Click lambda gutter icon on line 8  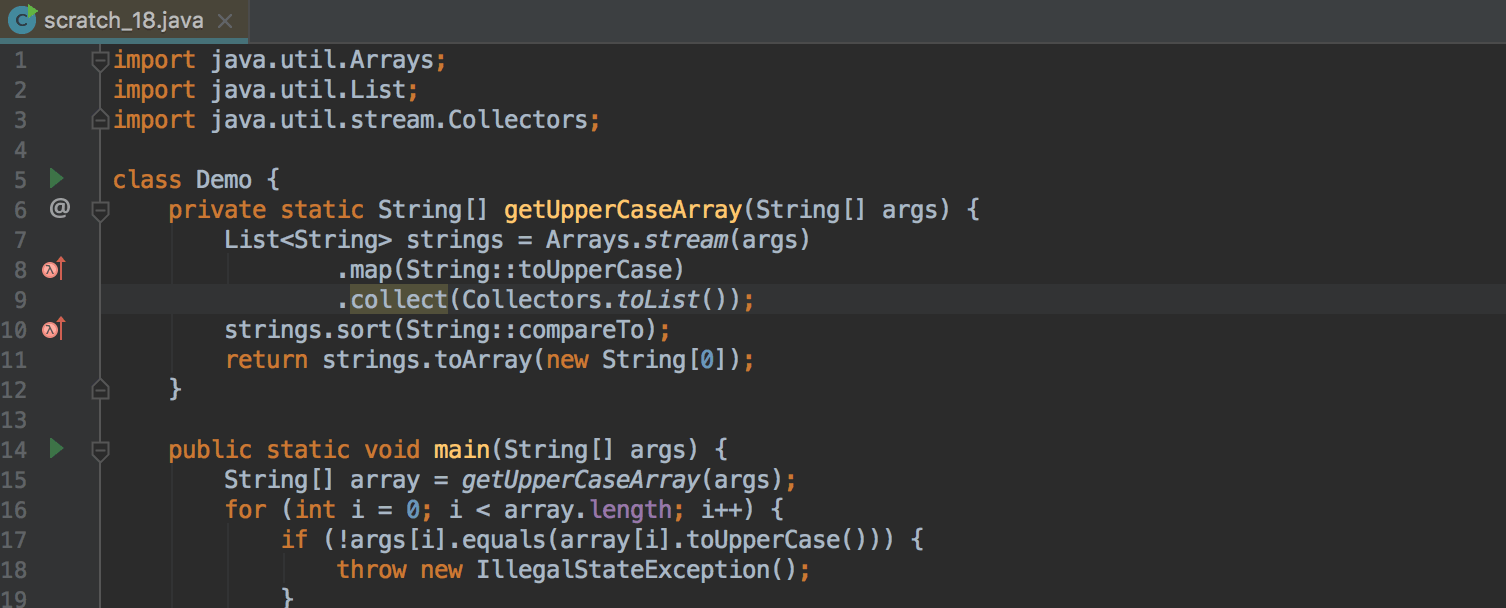click(x=53, y=269)
